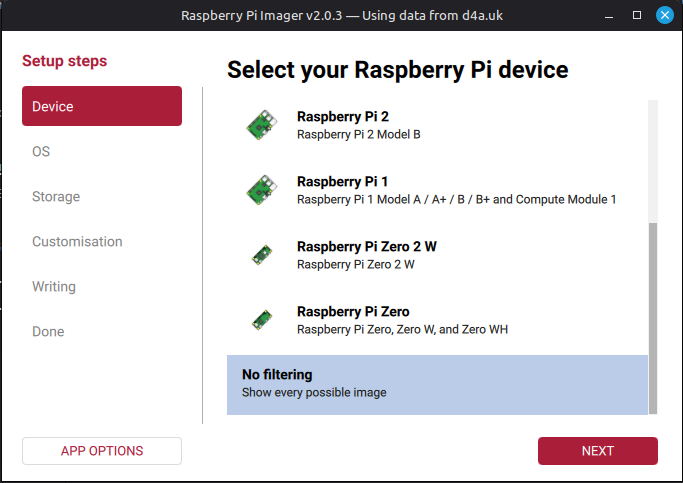Viewport: 683px width, 483px height.
Task: Jump to the Writing step
Action: coord(54,287)
